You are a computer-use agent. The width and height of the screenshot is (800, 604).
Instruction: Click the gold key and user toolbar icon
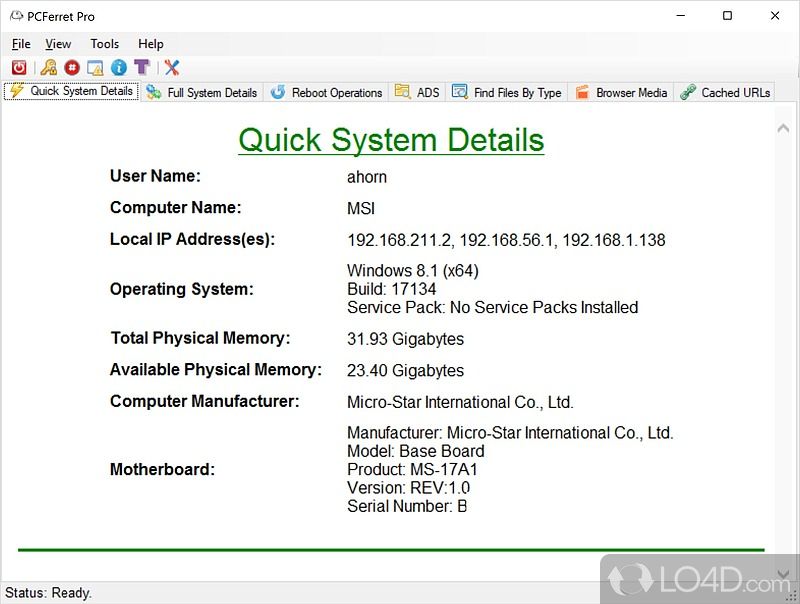[x=47, y=67]
